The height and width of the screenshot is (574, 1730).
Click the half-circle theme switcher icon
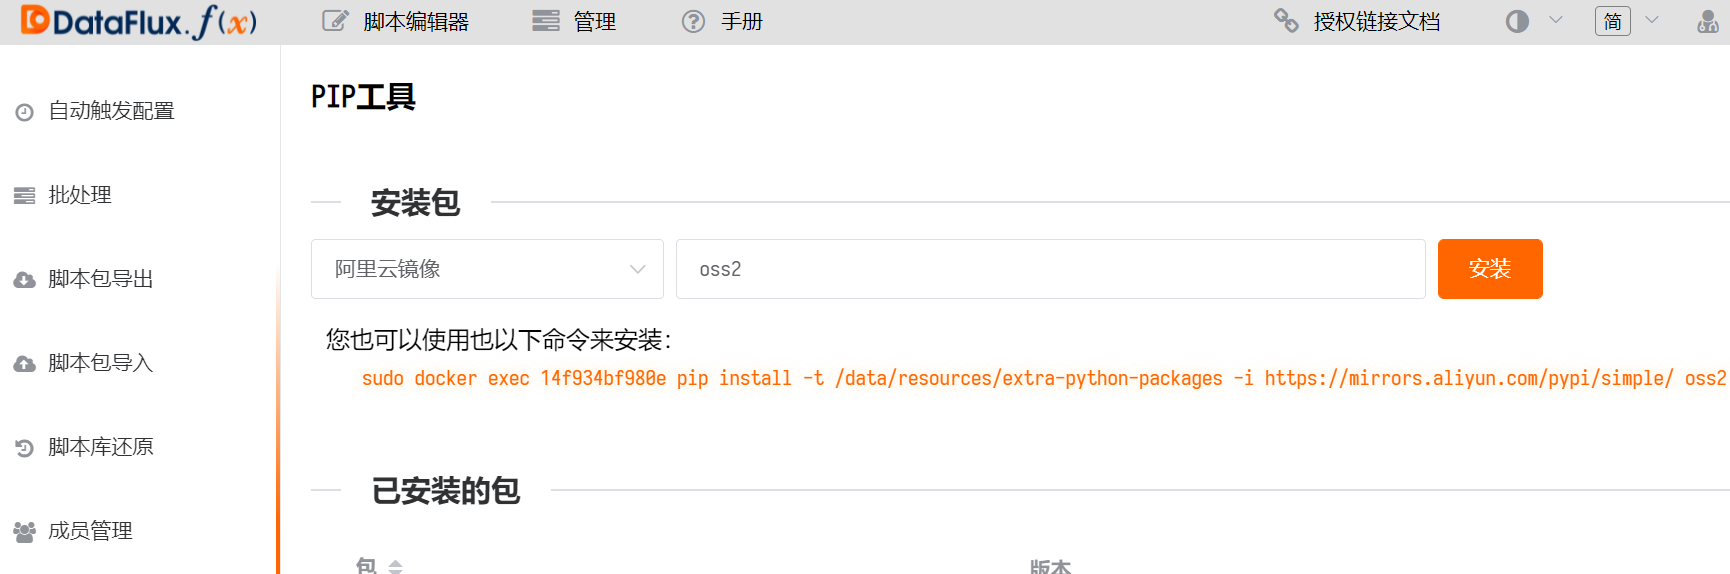[1517, 22]
